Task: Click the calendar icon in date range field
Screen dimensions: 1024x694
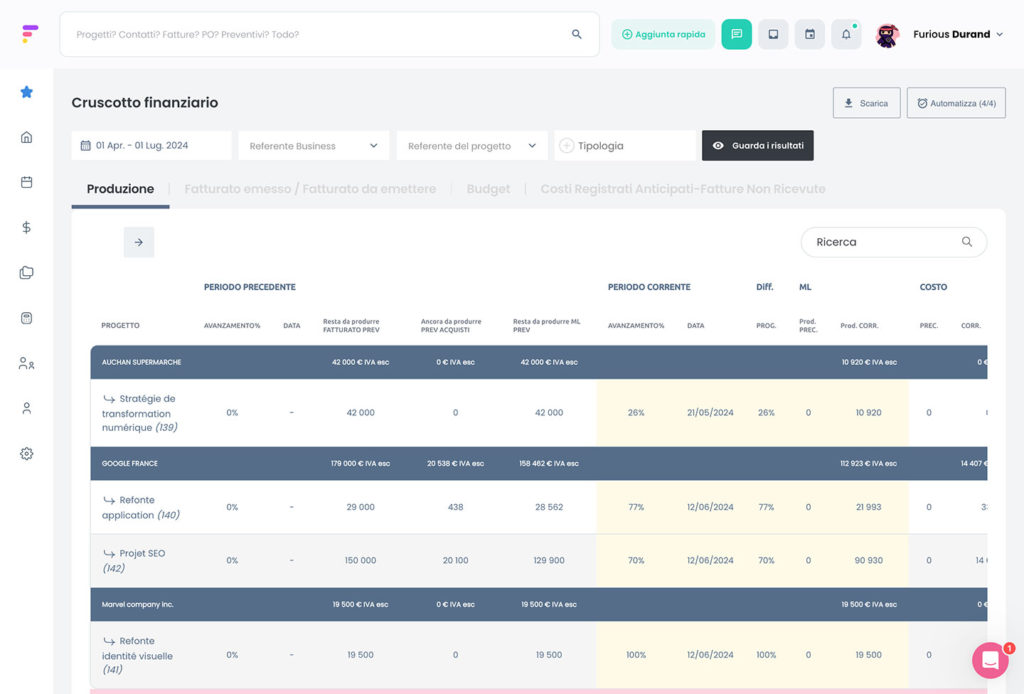Action: coord(86,146)
